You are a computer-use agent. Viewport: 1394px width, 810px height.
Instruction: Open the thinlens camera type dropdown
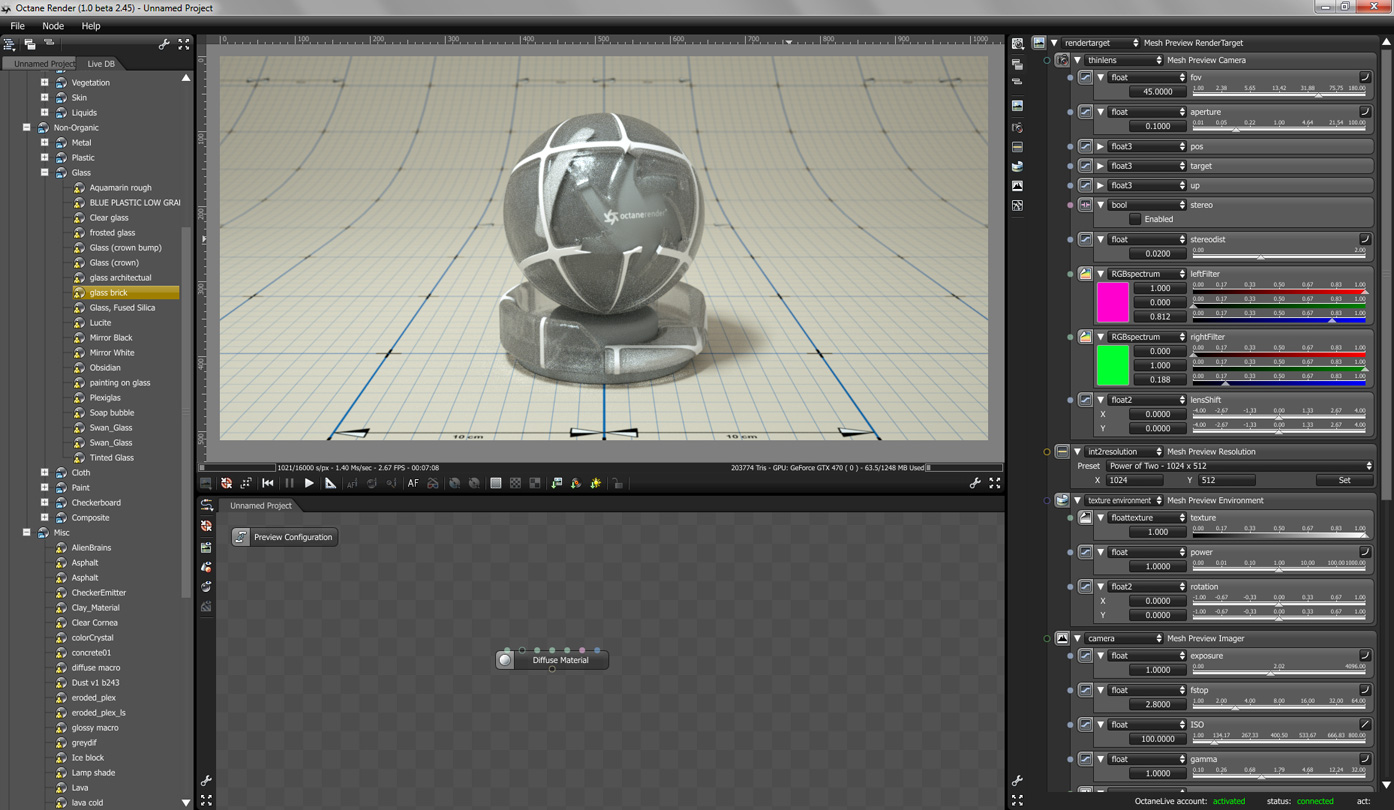point(1124,60)
